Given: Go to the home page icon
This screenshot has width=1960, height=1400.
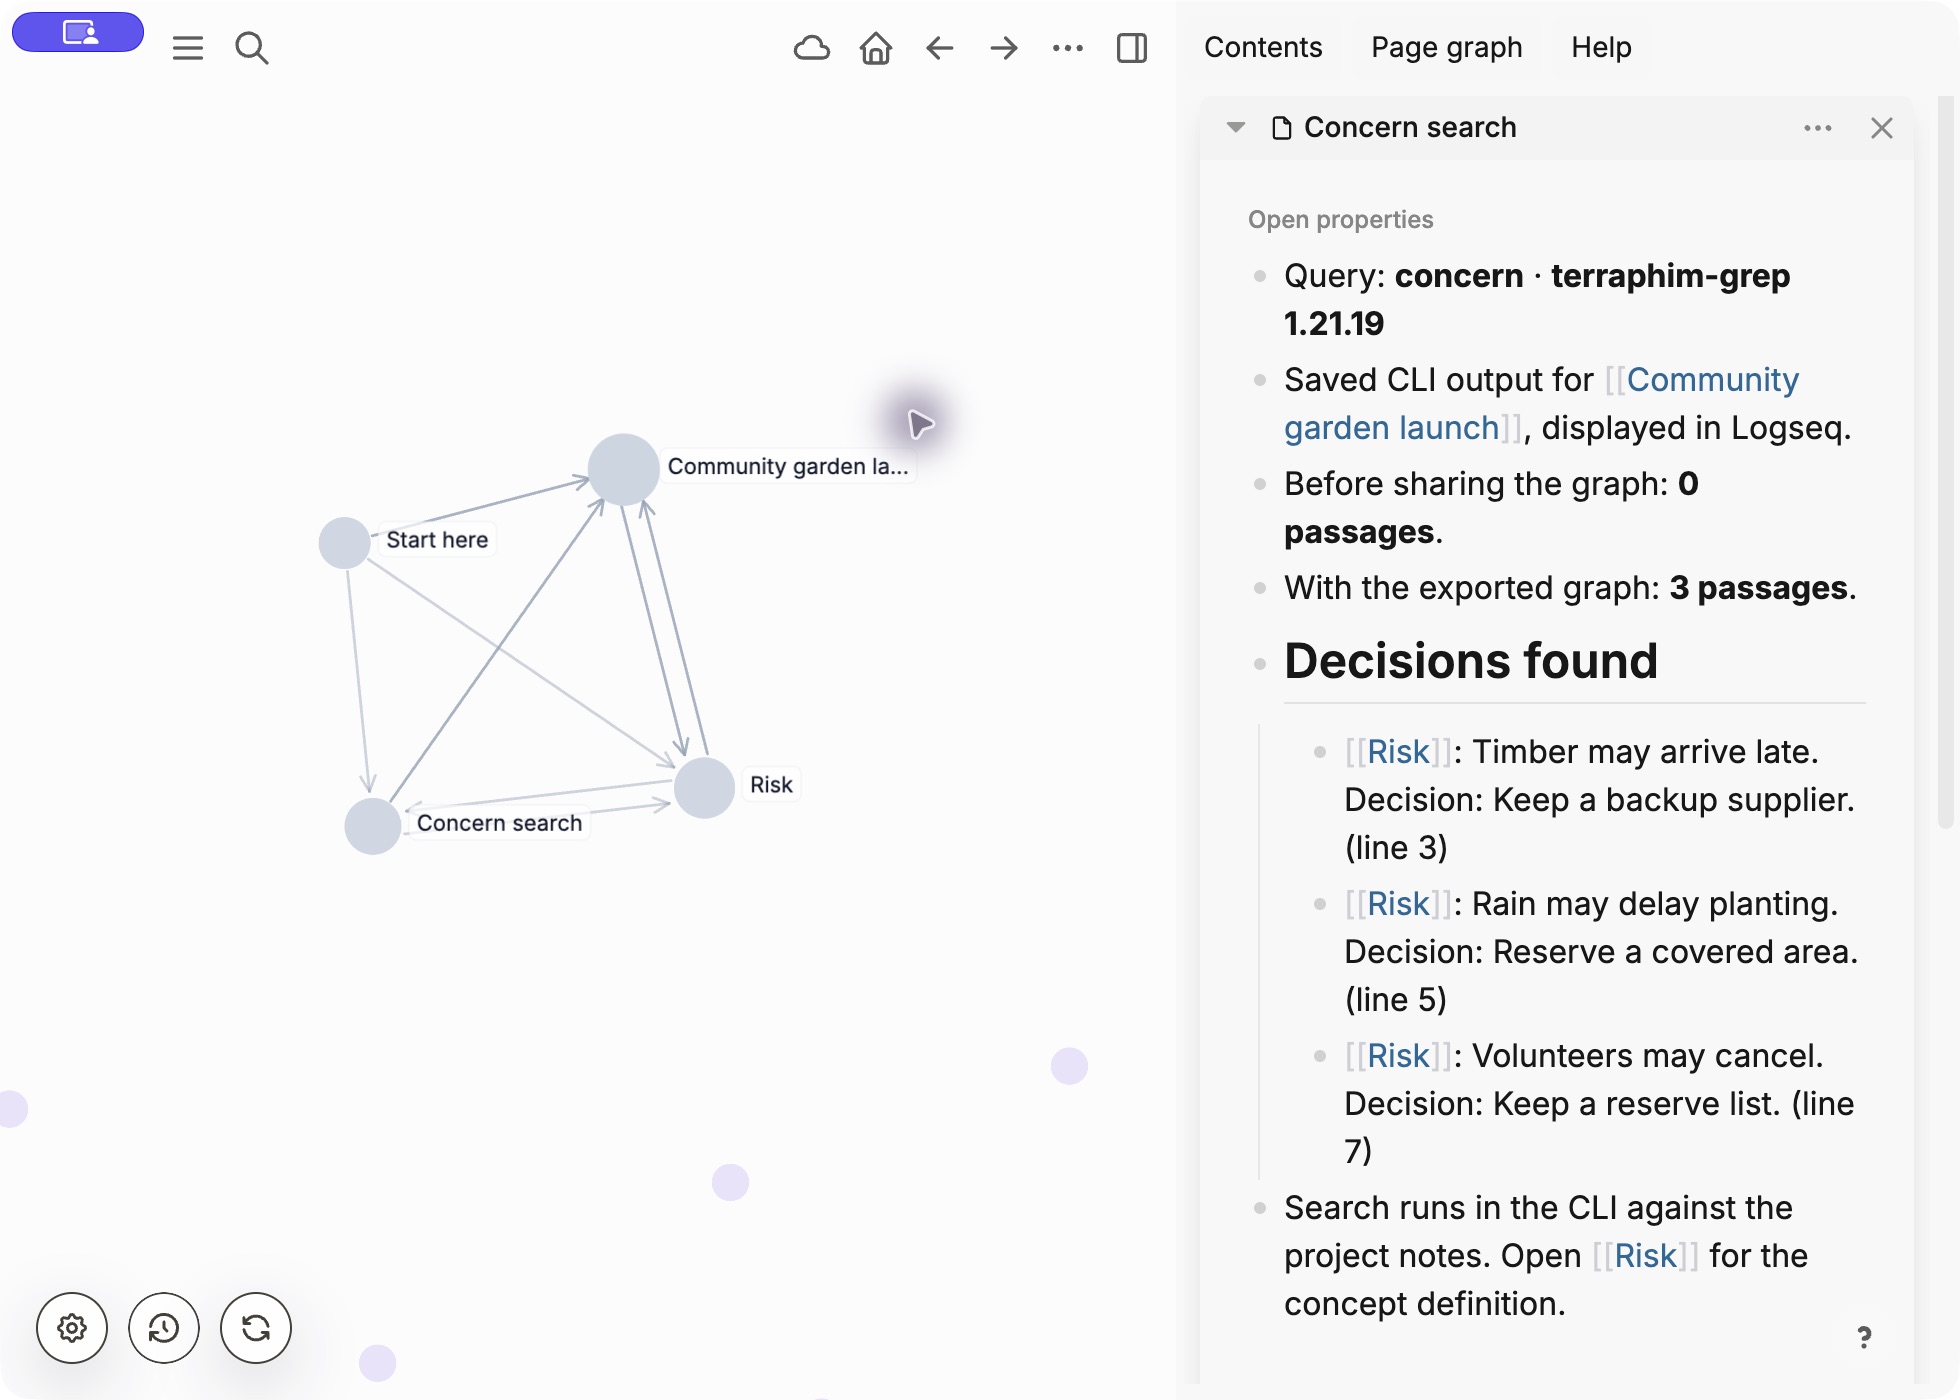Looking at the screenshot, I should click(x=875, y=48).
